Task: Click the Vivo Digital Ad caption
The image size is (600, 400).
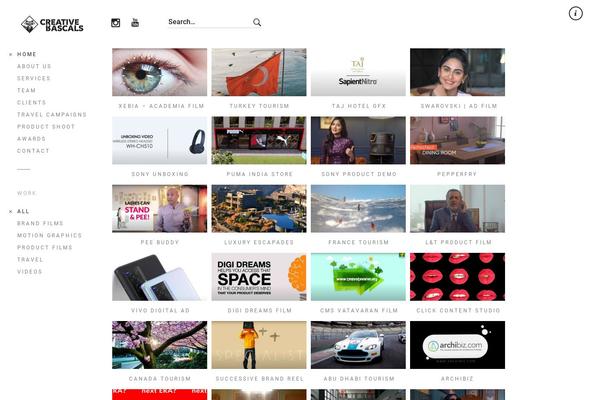Action: (160, 310)
